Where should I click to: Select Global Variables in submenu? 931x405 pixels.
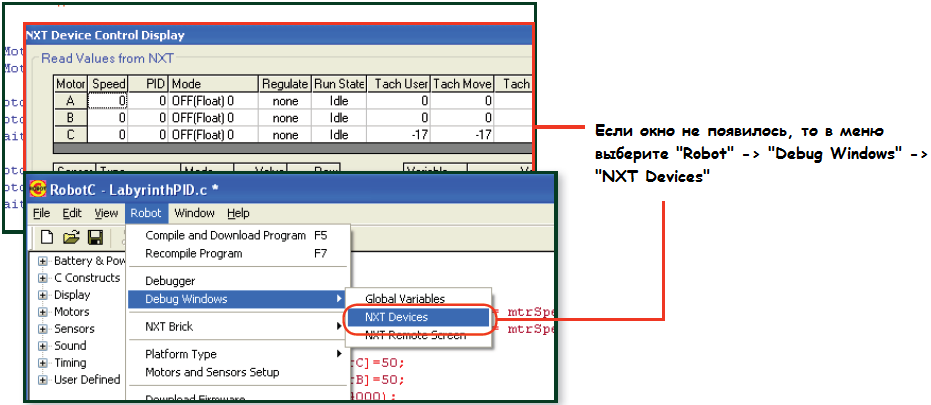(418, 299)
